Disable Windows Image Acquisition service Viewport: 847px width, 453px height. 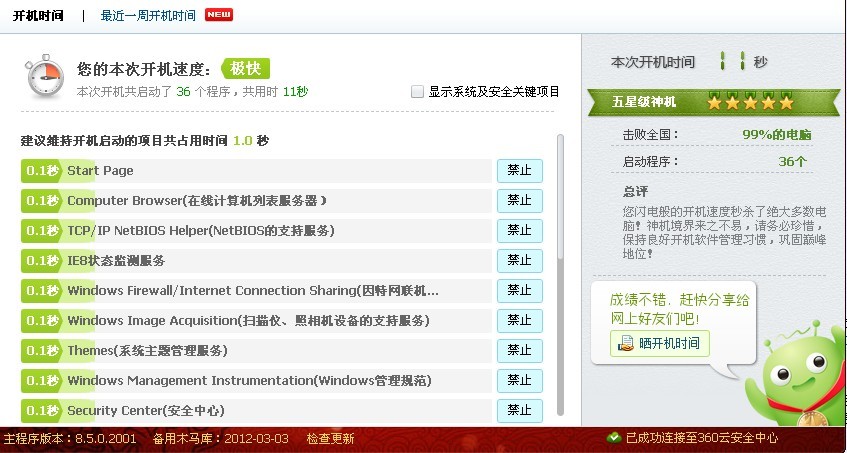point(520,321)
